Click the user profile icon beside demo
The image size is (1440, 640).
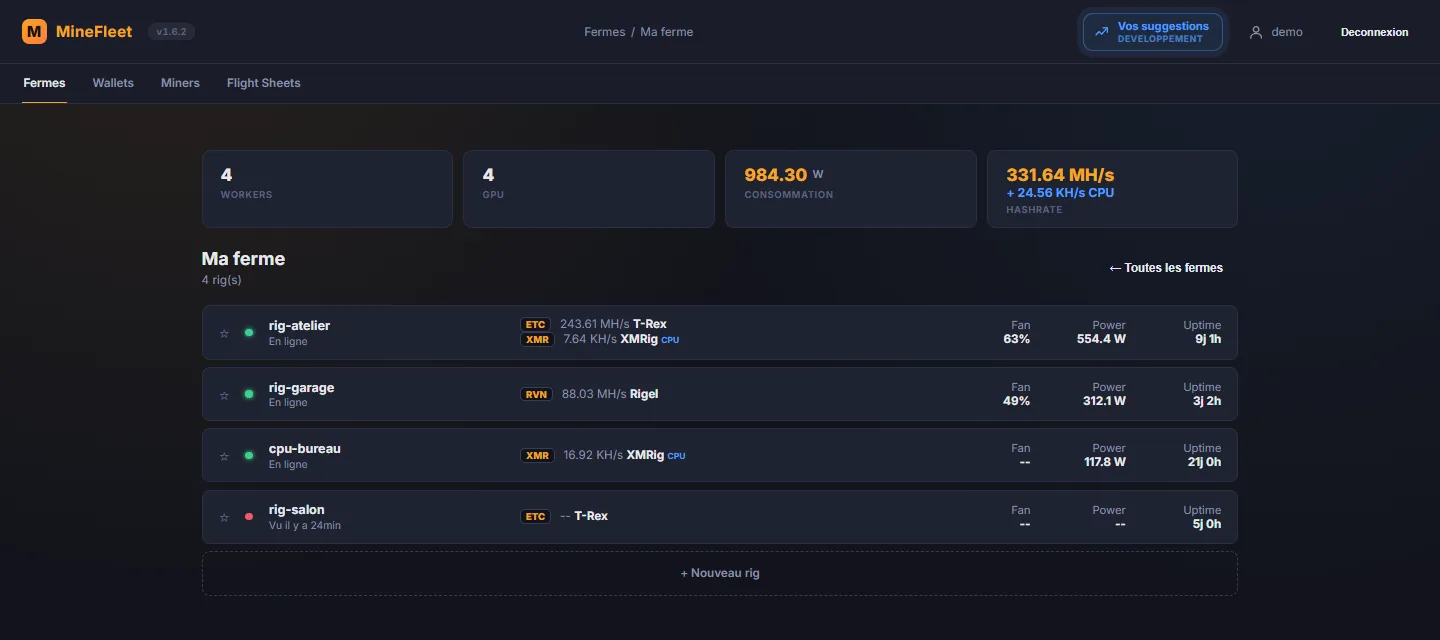click(x=1256, y=32)
